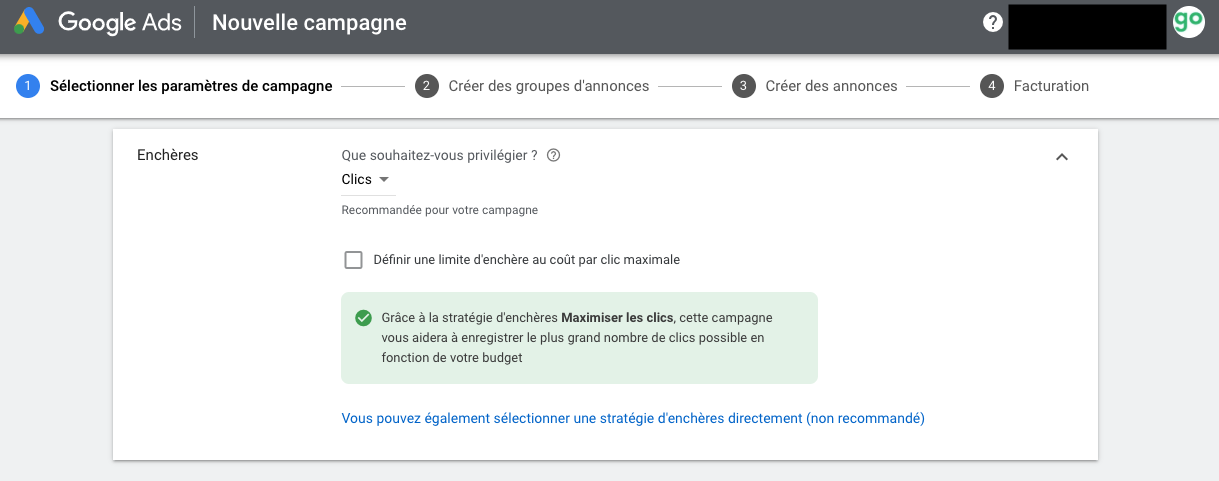Go to the 'Facturation' step
Image resolution: width=1219 pixels, height=481 pixels.
[1051, 86]
